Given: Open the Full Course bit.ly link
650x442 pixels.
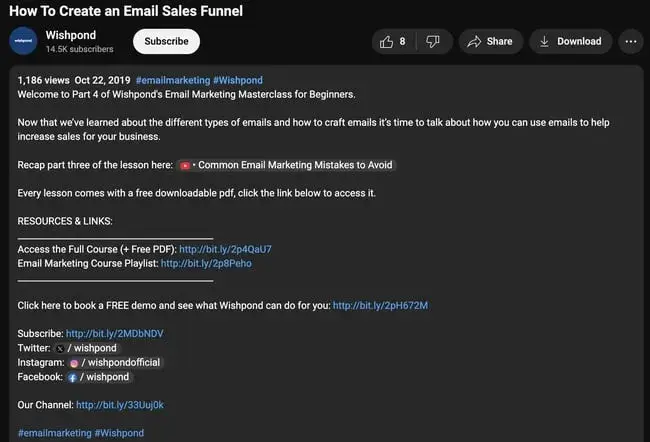Looking at the screenshot, I should (x=225, y=249).
